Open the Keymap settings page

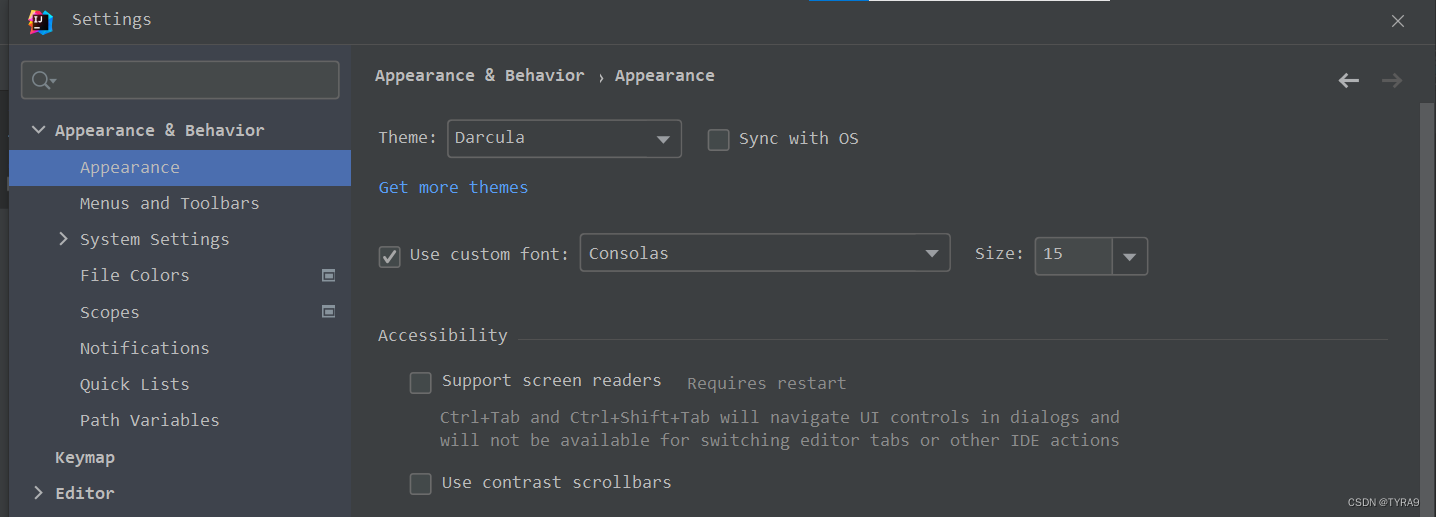85,457
